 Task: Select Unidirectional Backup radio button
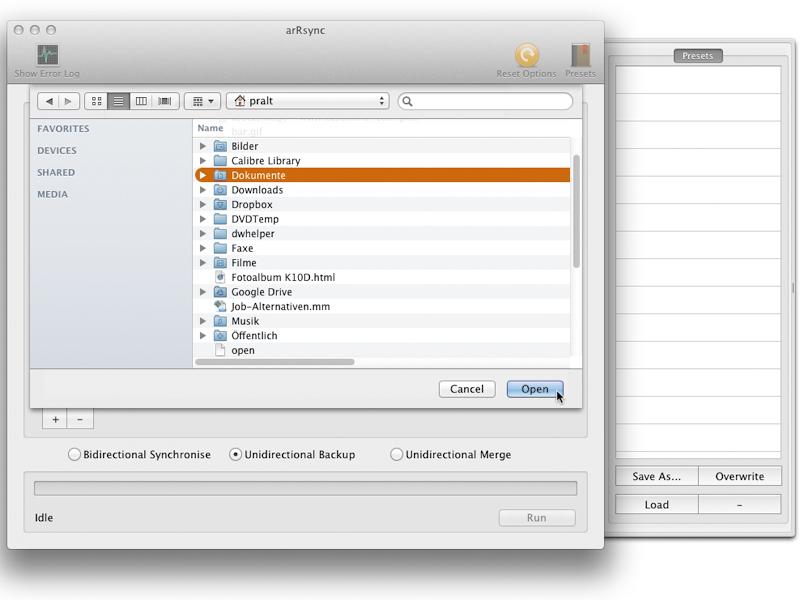[x=235, y=454]
